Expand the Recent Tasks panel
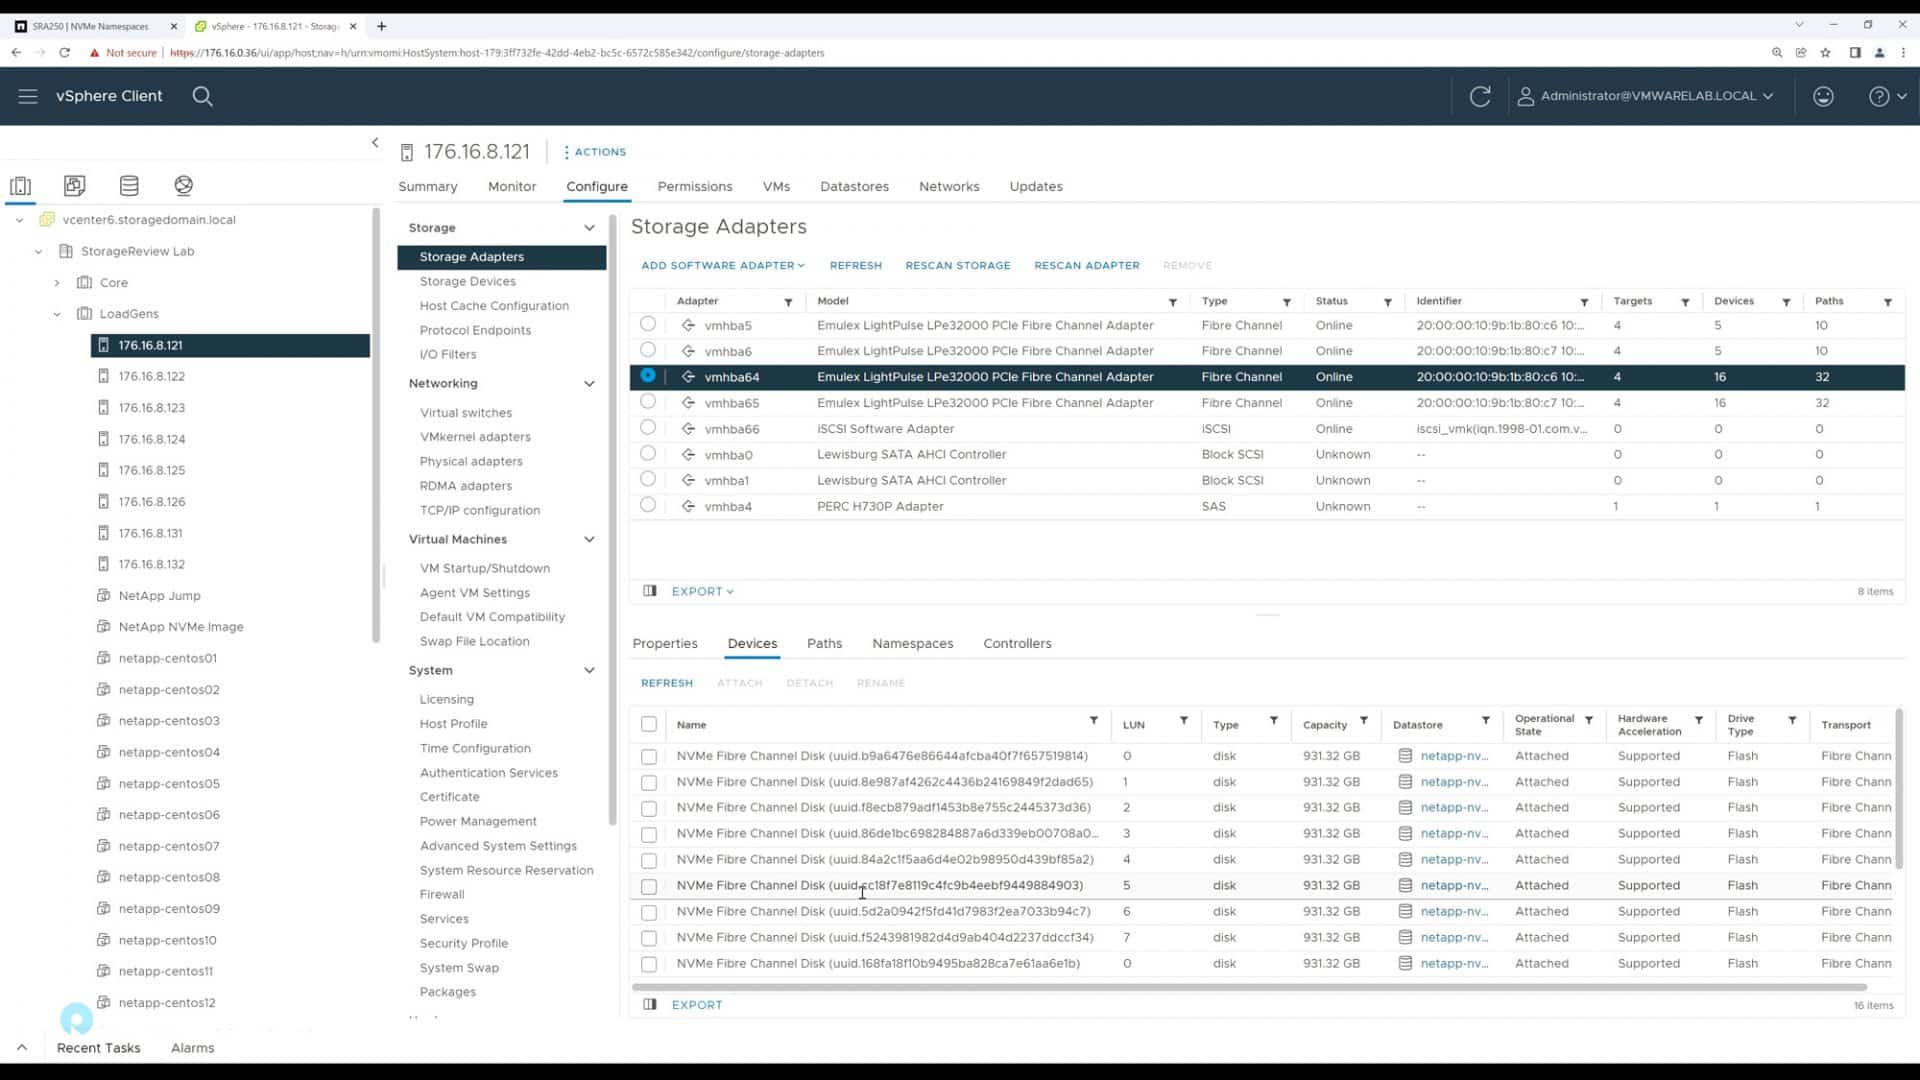 pyautogui.click(x=22, y=1048)
